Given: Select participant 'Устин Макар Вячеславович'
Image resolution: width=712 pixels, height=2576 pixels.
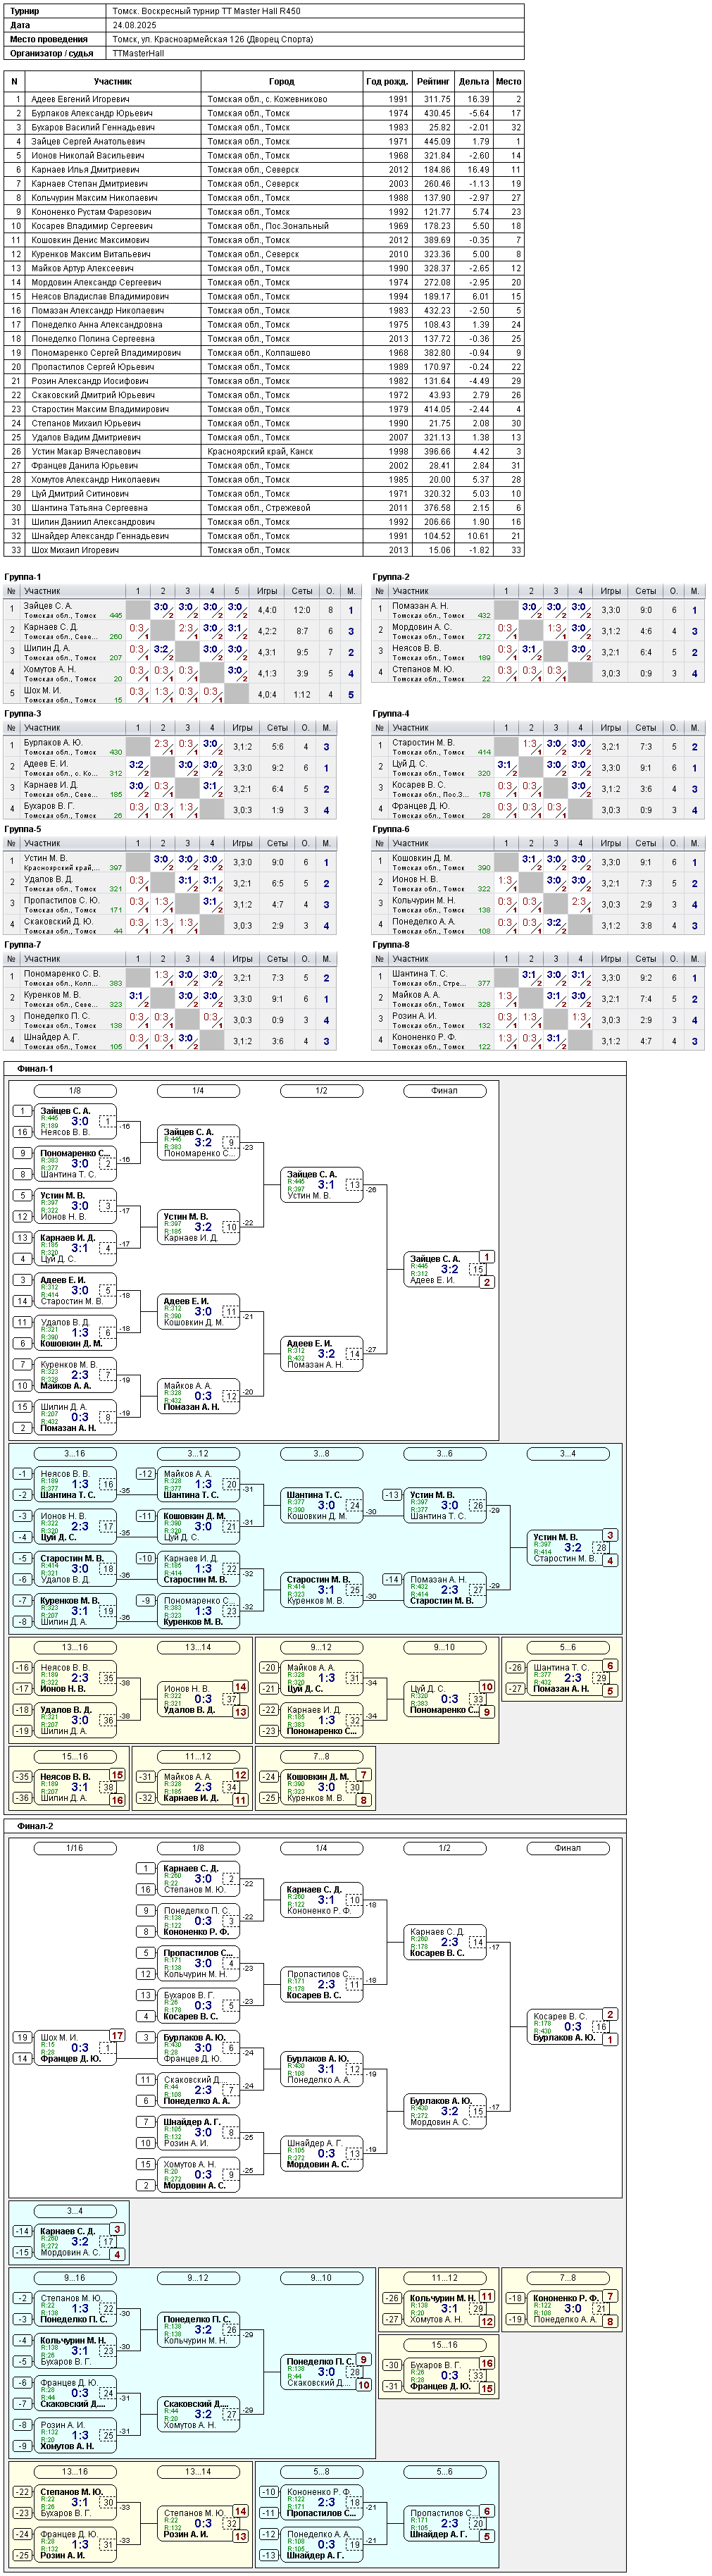Looking at the screenshot, I should 86,451.
